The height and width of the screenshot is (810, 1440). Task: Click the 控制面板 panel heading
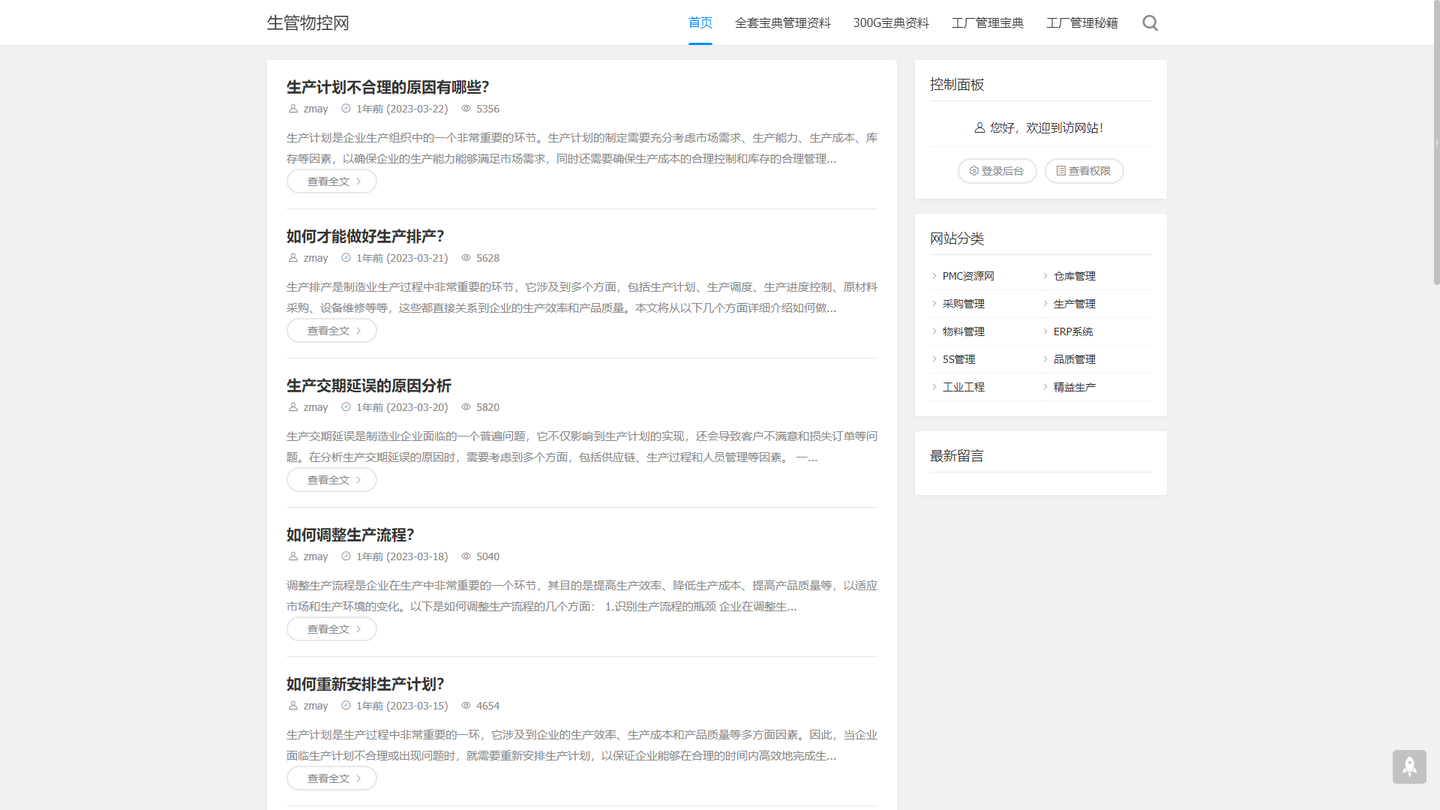[957, 85]
